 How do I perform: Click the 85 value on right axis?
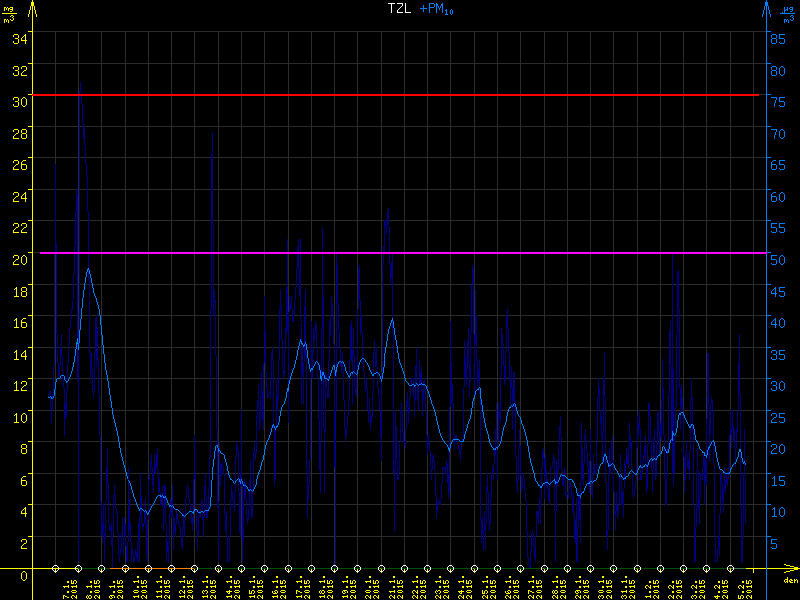tap(778, 39)
